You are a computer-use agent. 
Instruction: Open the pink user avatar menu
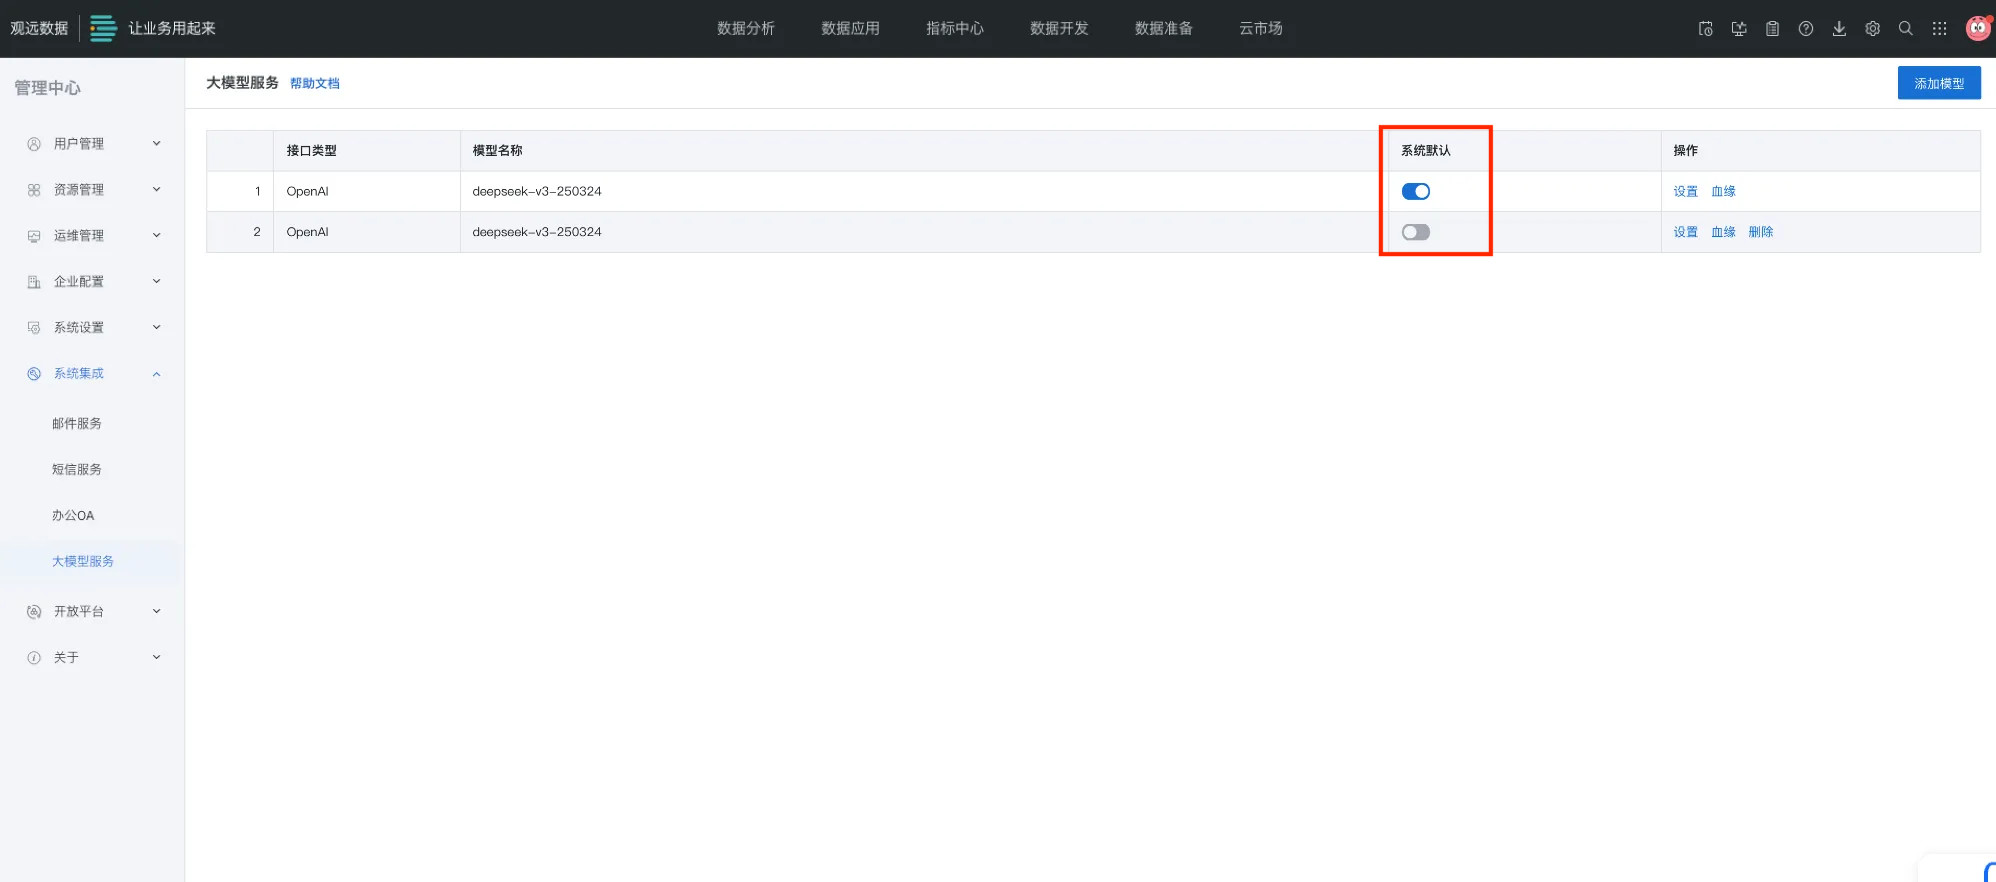(1977, 28)
